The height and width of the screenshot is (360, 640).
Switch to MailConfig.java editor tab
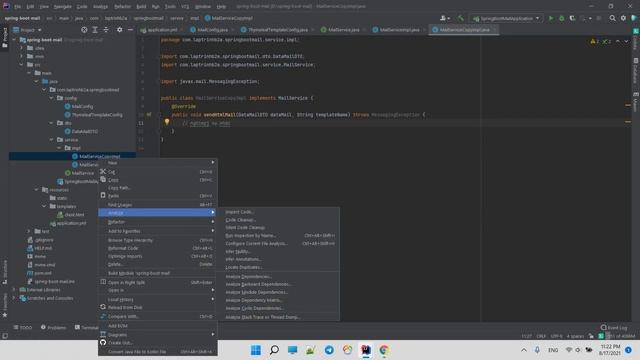[212, 30]
